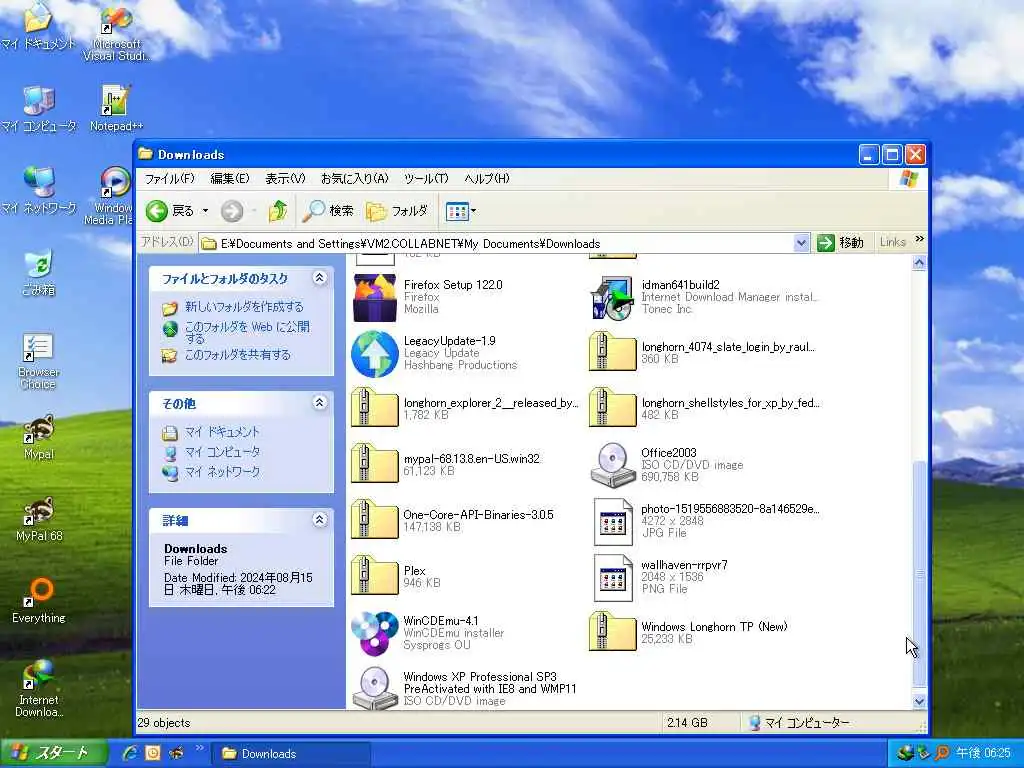Open the ファイル(F) menu
The image size is (1024, 768).
click(x=169, y=178)
